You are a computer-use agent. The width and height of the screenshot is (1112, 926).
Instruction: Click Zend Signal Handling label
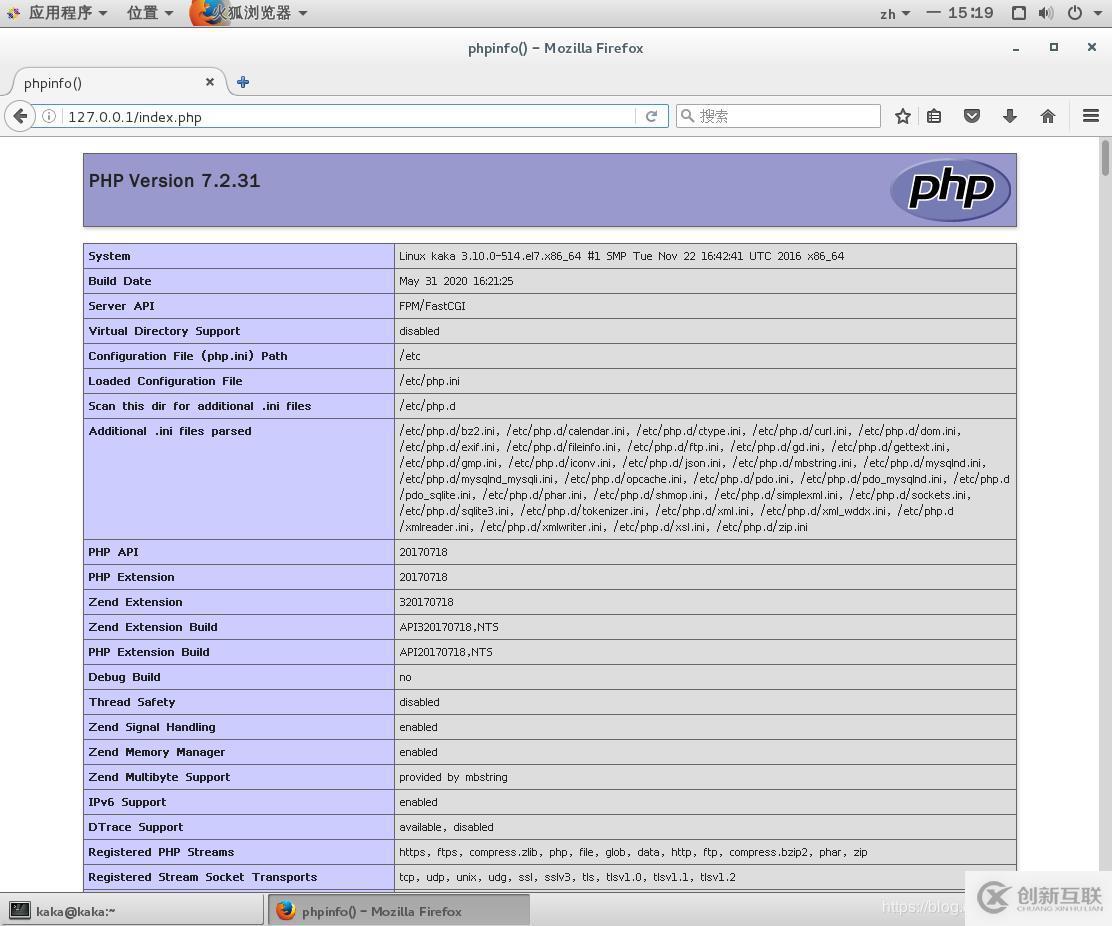(x=151, y=727)
